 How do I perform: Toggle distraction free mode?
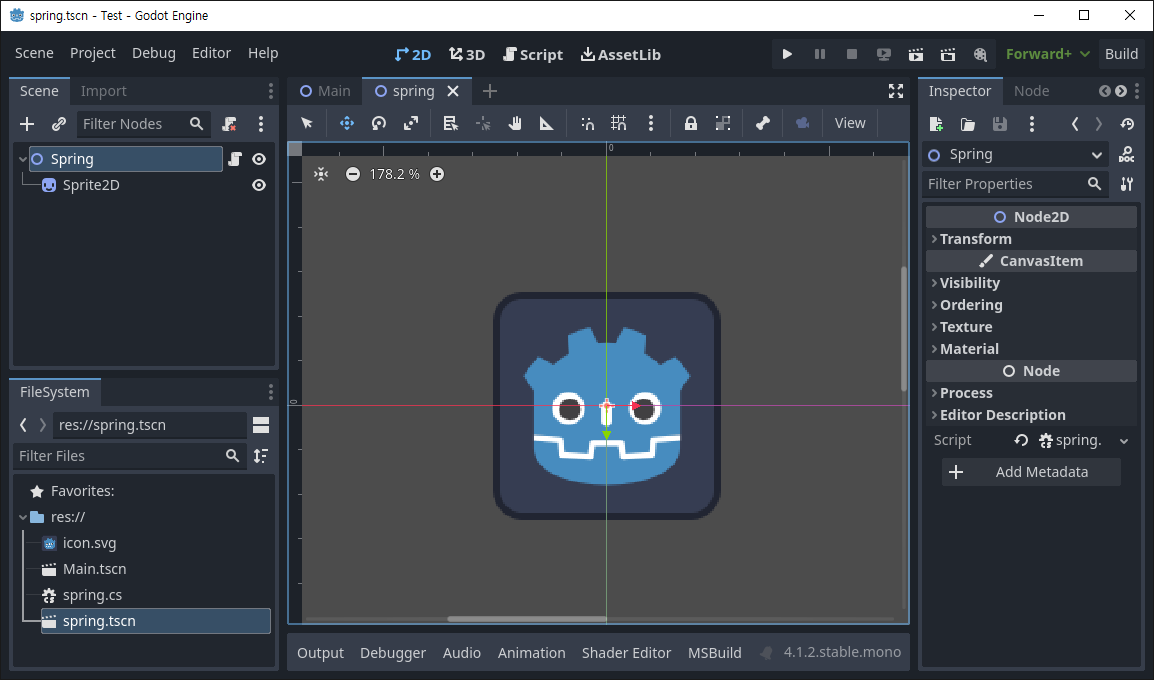pos(896,91)
